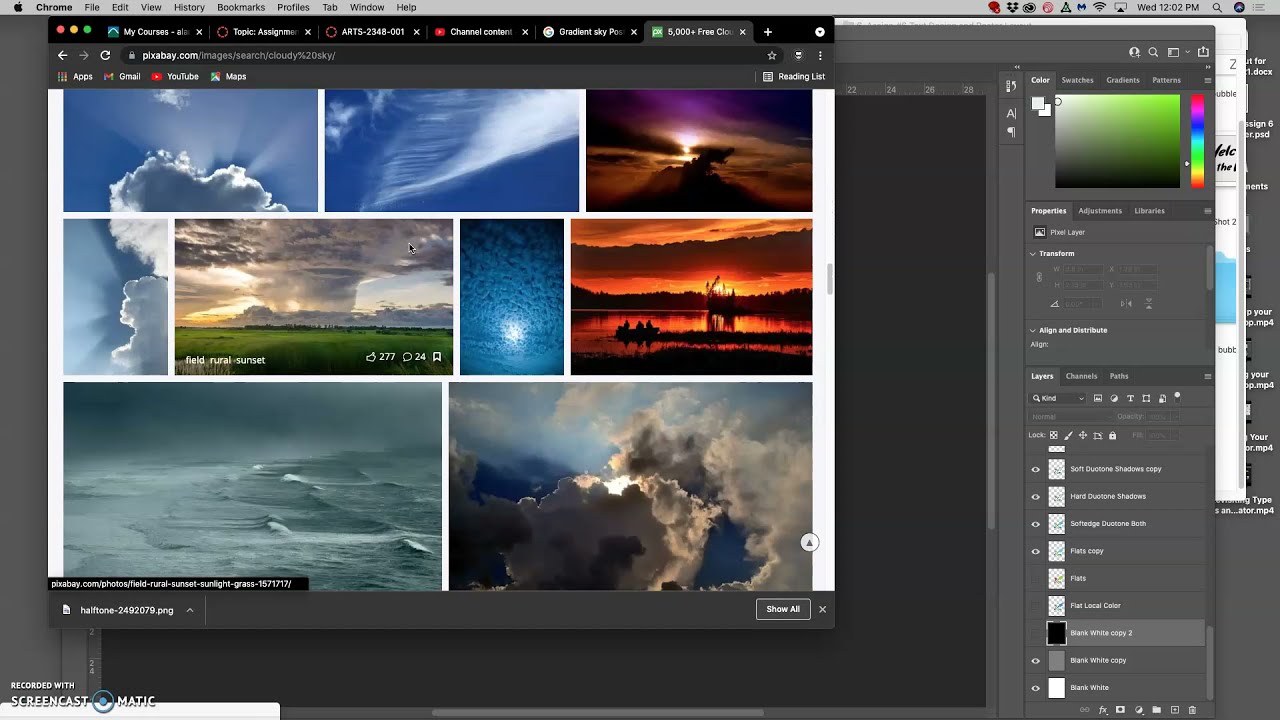Image resolution: width=1280 pixels, height=720 pixels.
Task: Click lock transparent pixels icon
Action: (x=1053, y=435)
